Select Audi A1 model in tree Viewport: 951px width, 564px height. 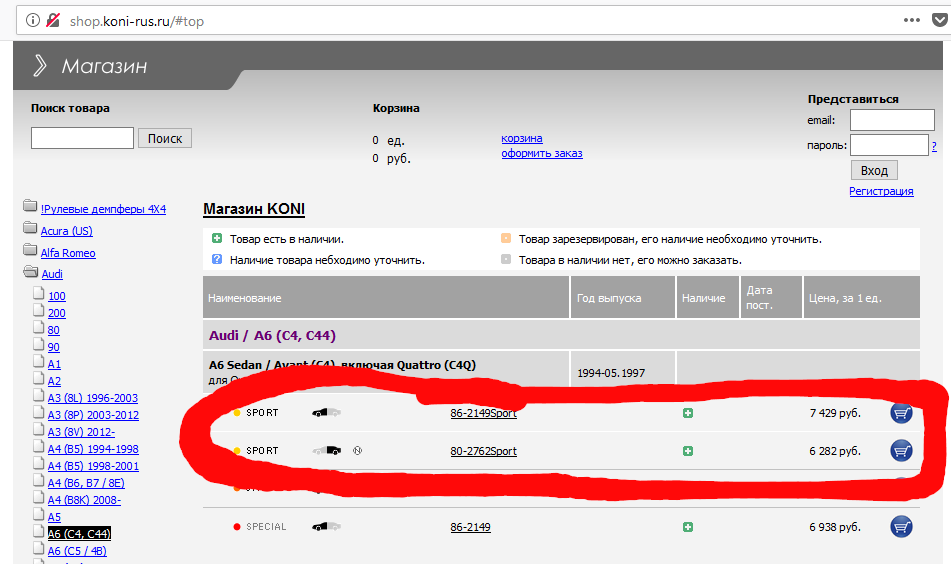pos(55,364)
